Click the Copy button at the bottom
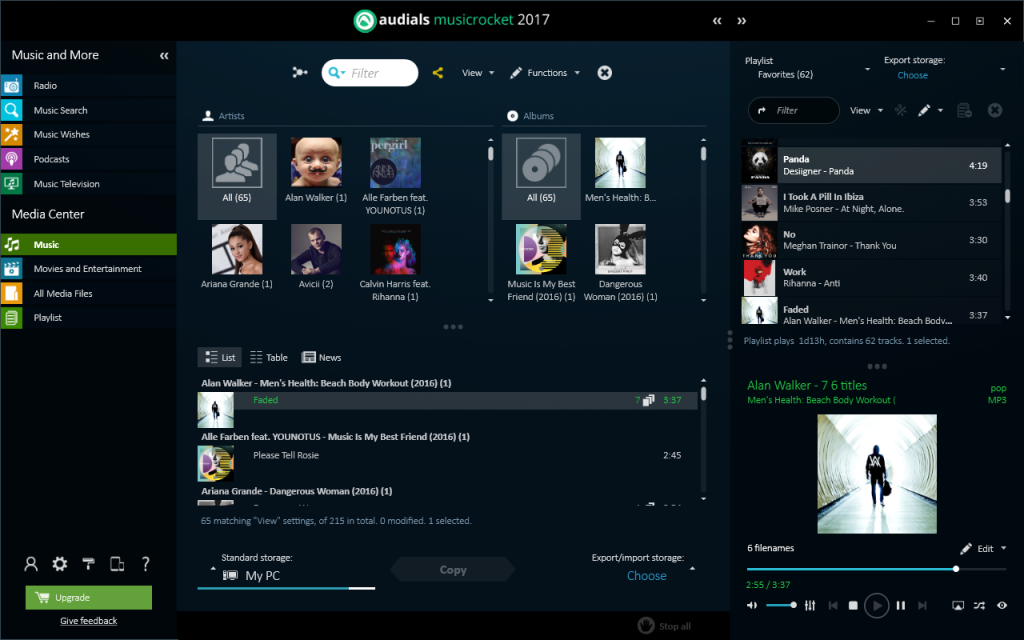The height and width of the screenshot is (640, 1024). click(452, 569)
